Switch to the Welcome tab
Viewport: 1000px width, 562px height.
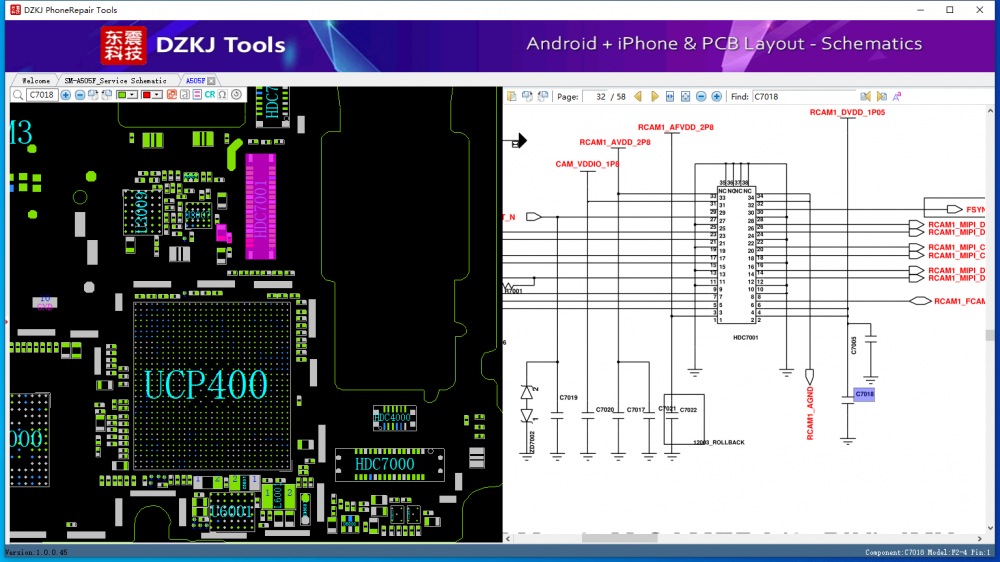(35, 80)
